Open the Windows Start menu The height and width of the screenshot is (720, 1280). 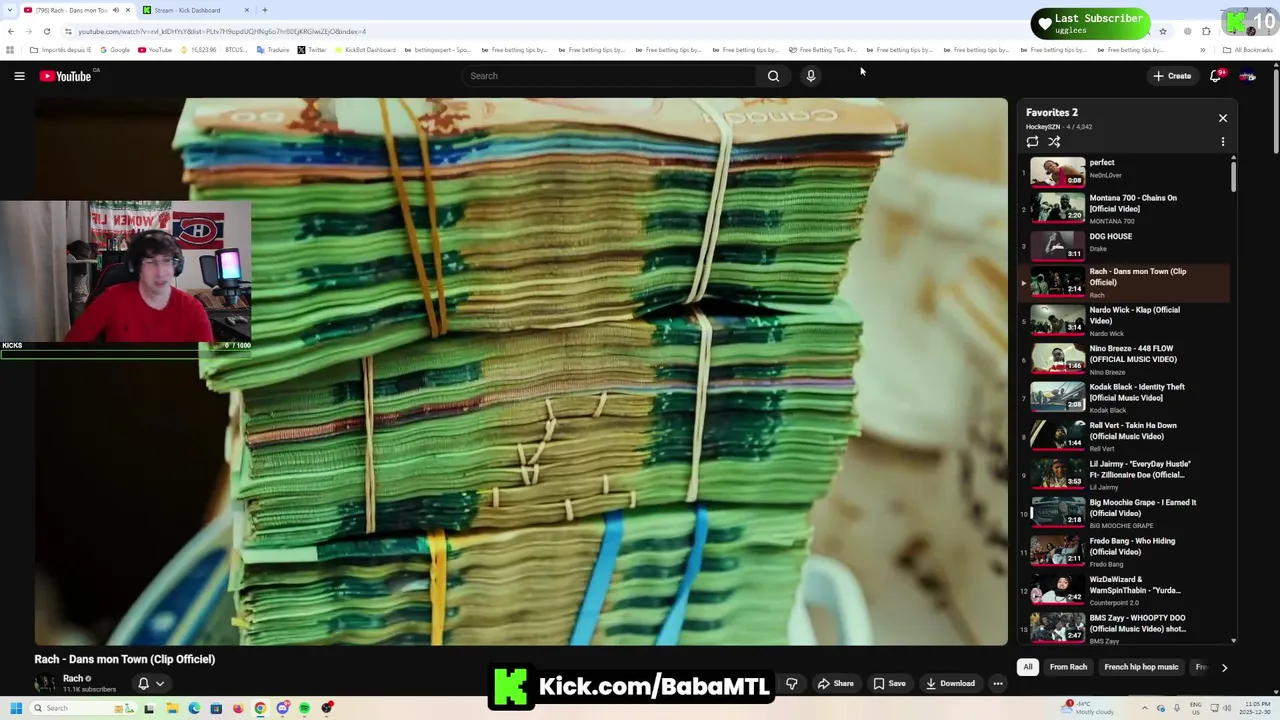(15, 708)
